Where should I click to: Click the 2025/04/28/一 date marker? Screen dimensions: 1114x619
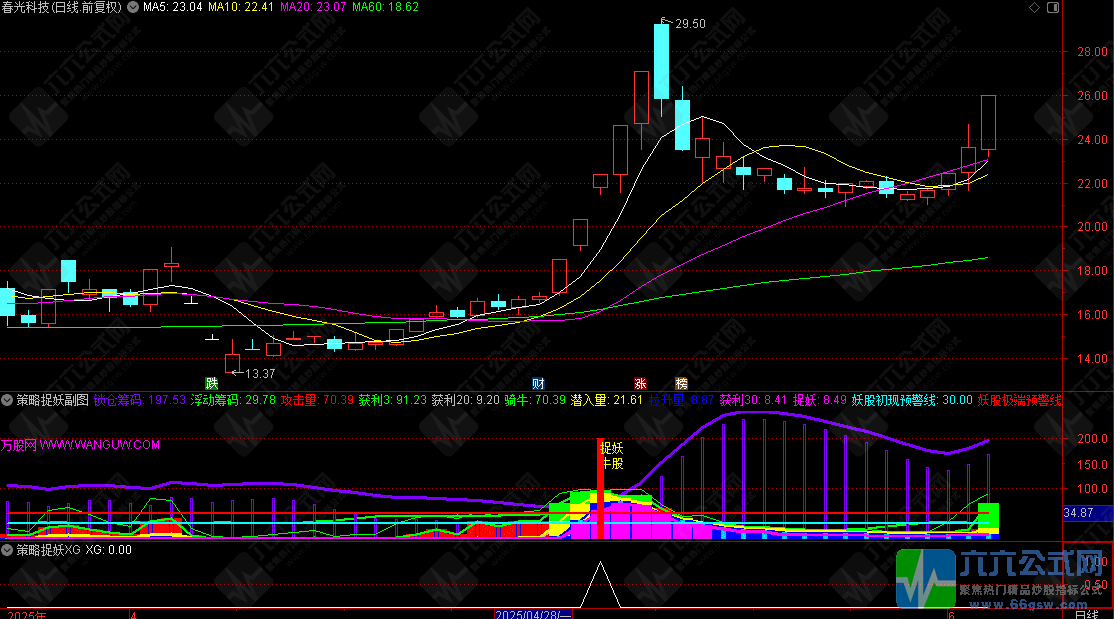(x=533, y=614)
